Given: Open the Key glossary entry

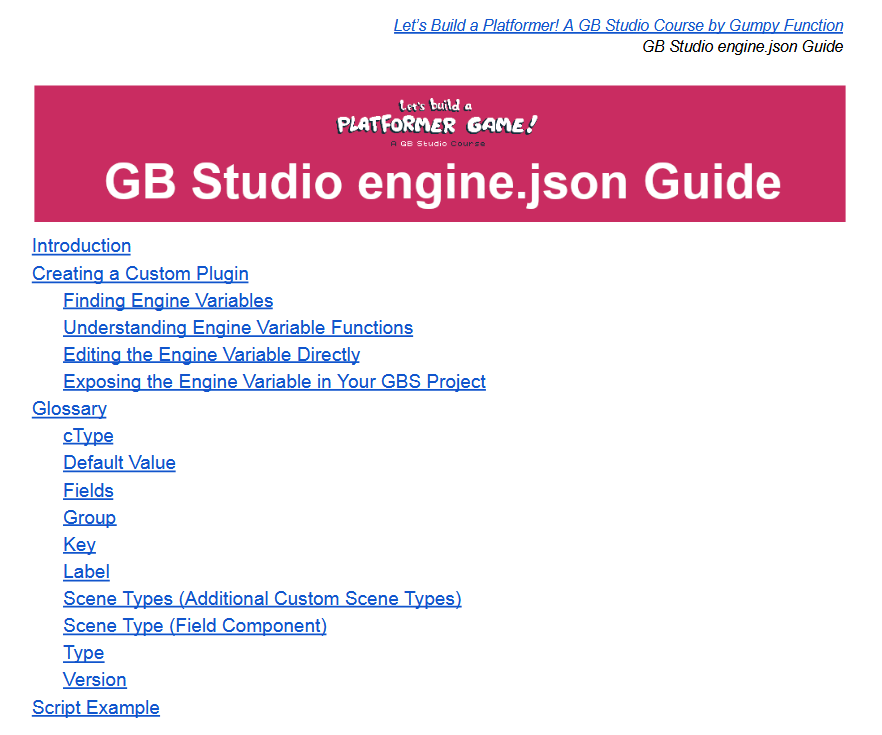Looking at the screenshot, I should pyautogui.click(x=79, y=544).
